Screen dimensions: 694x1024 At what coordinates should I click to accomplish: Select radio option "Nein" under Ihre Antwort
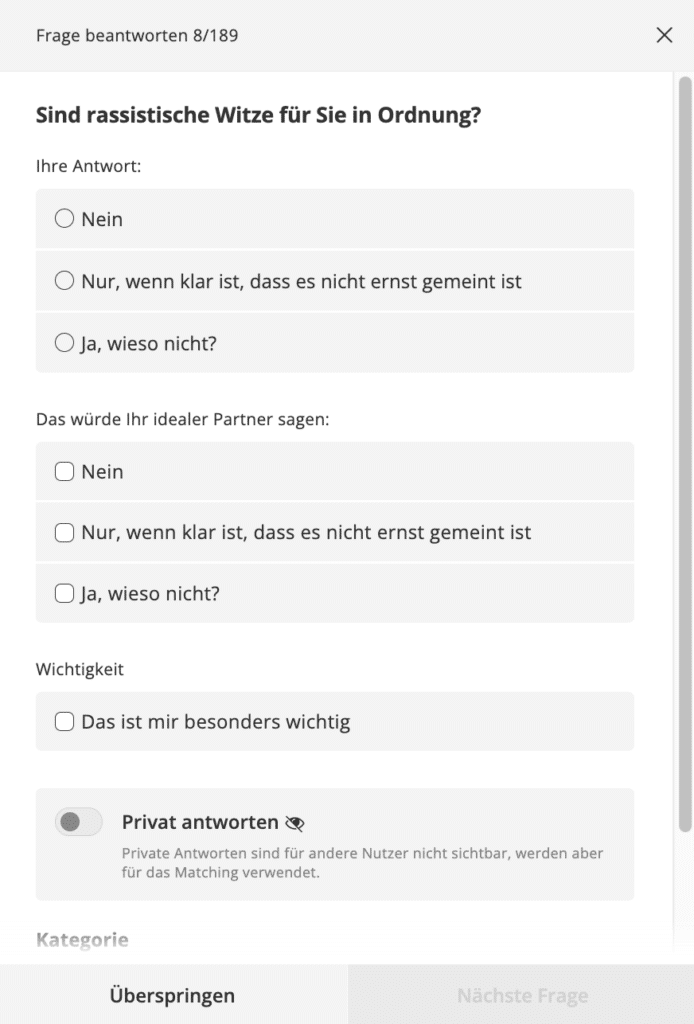(64, 218)
